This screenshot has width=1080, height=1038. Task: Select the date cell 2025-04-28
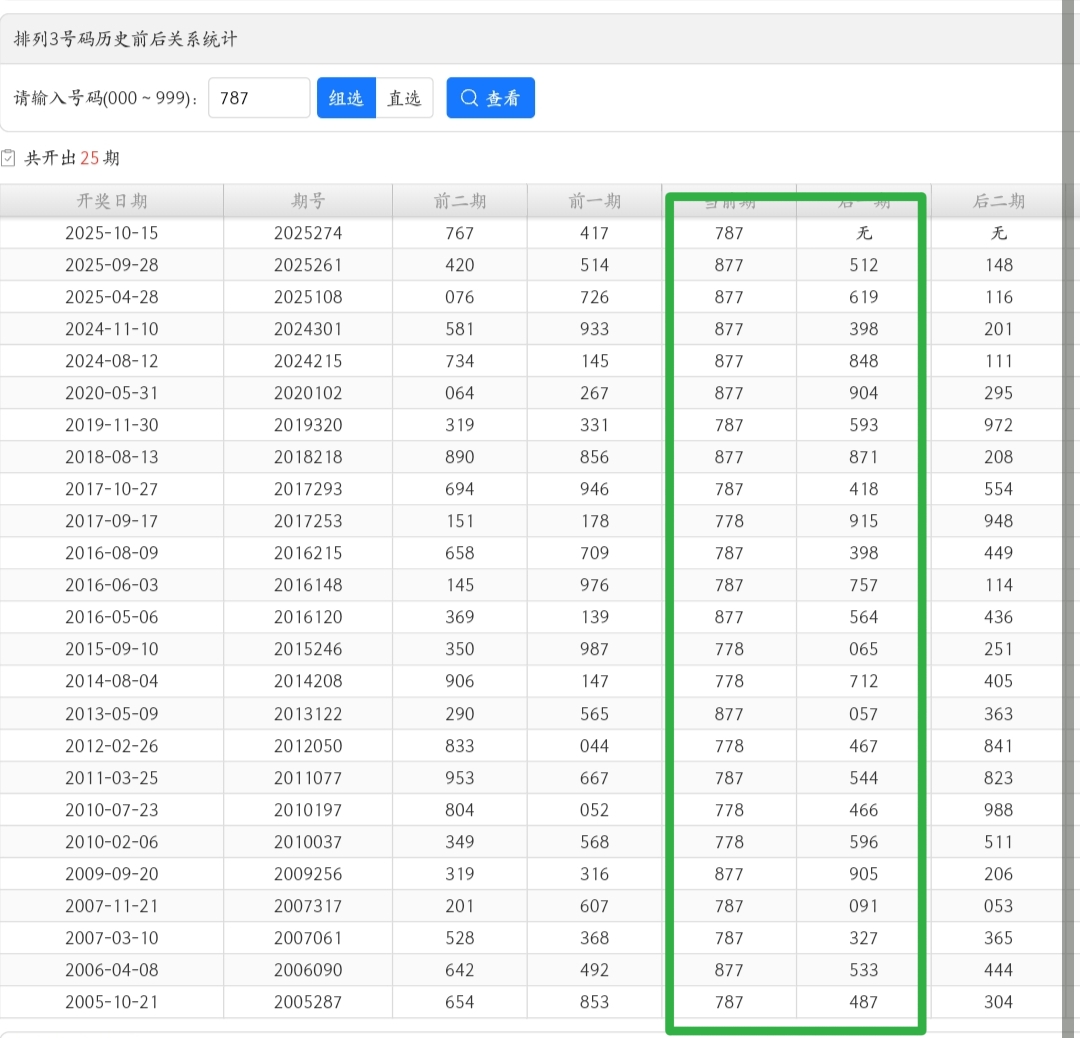pos(112,297)
